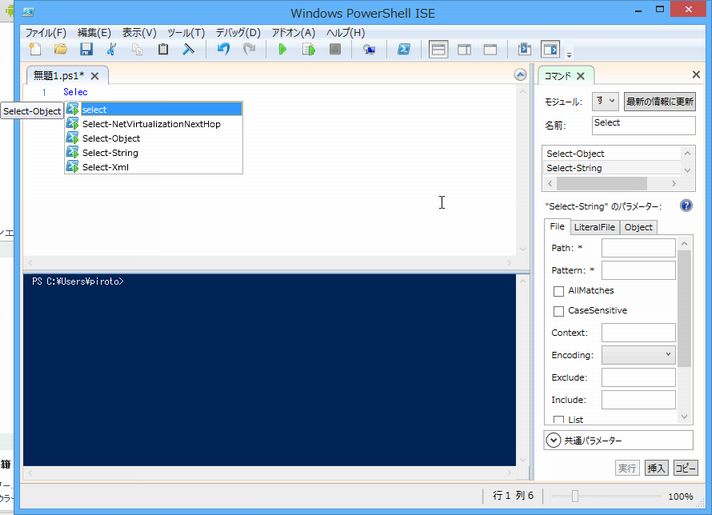Click the Exclude input field
Image resolution: width=712 pixels, height=515 pixels.
click(638, 377)
